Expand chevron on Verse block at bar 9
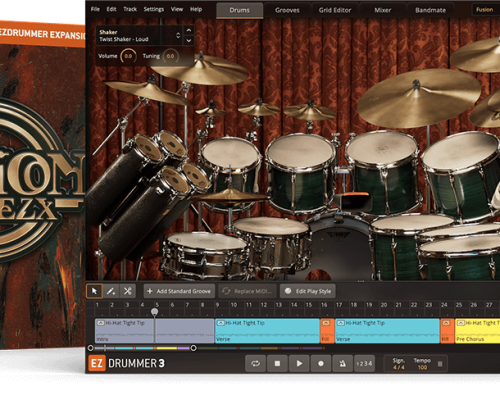This screenshot has width=500, height=400. (220, 323)
